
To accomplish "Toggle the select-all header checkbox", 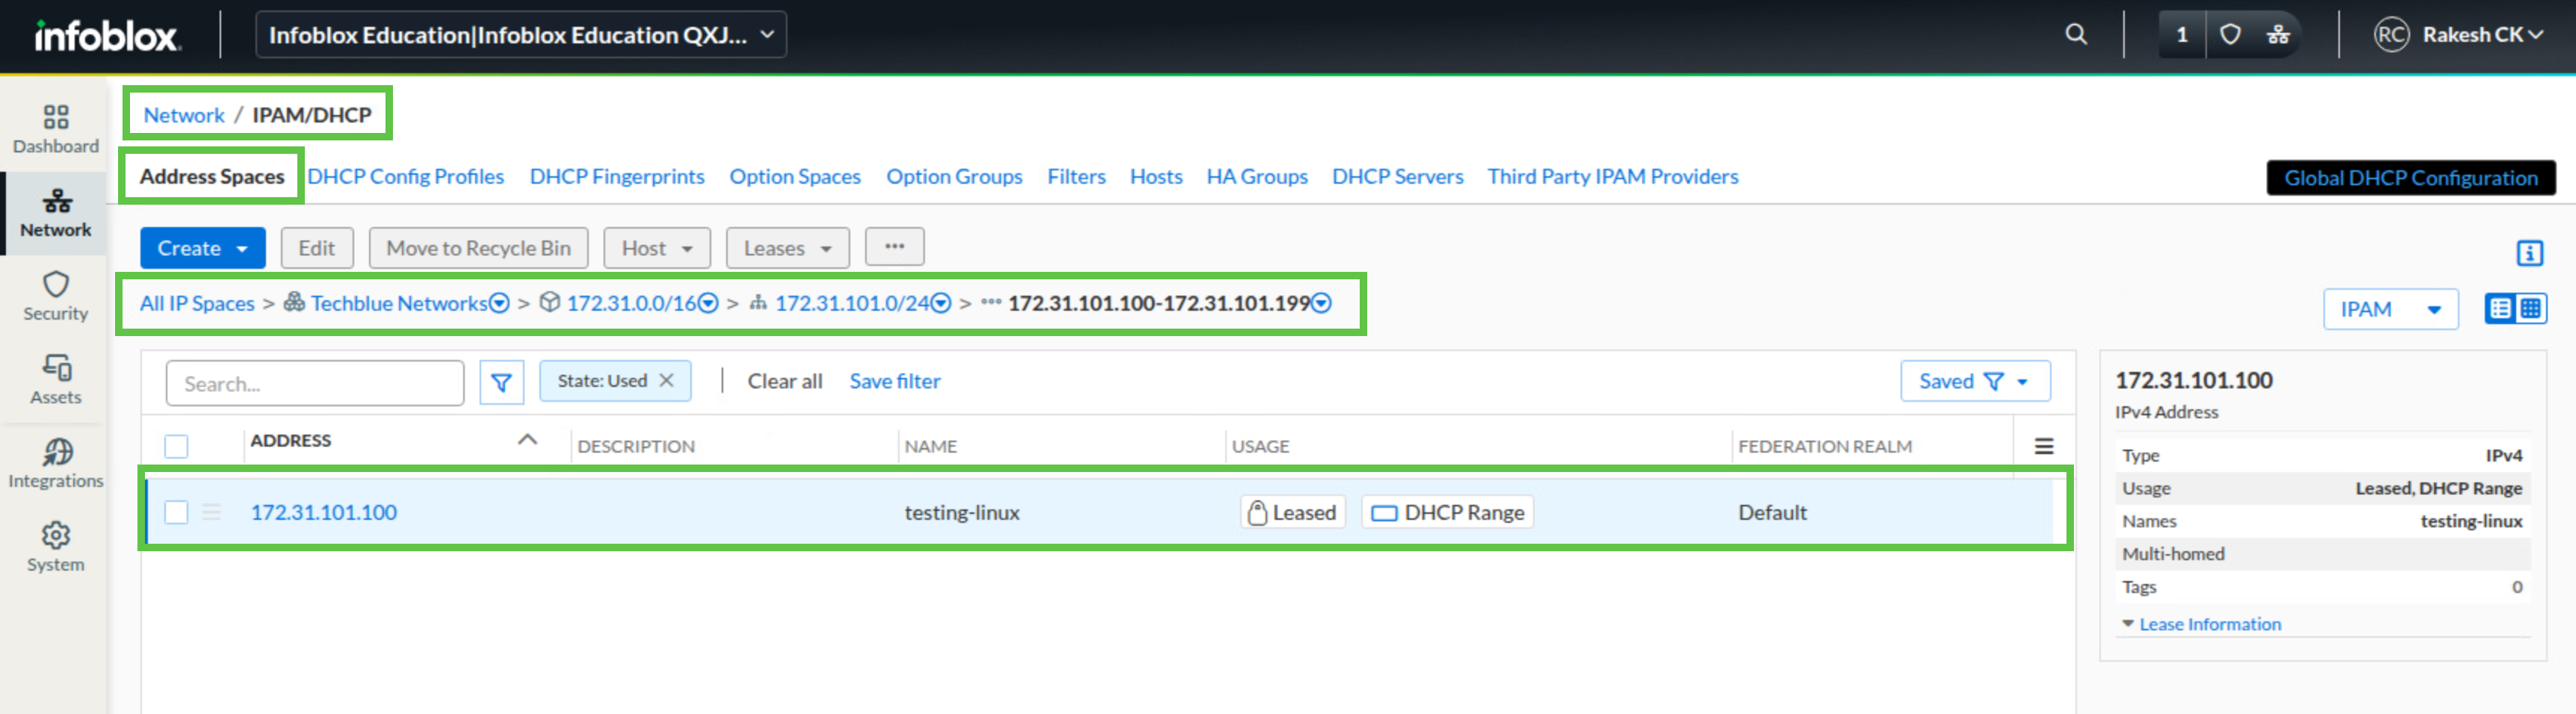I will (176, 446).
